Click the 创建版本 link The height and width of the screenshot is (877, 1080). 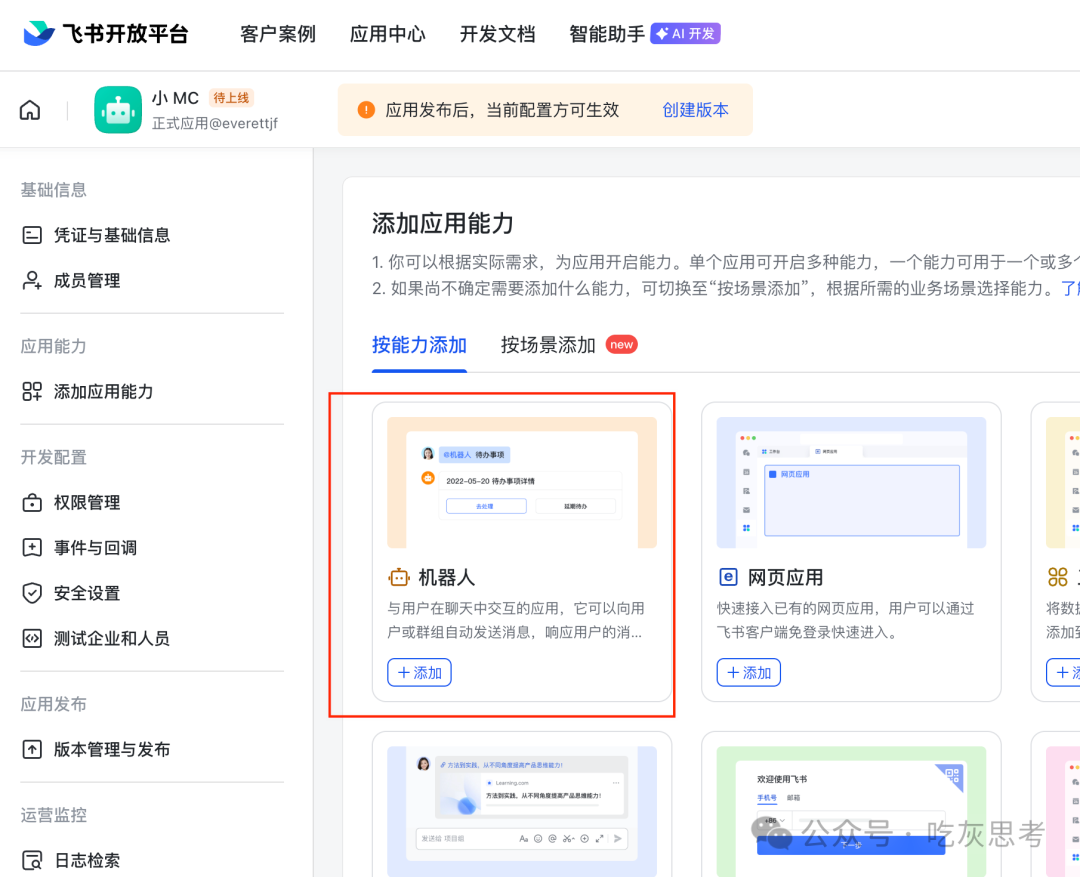point(696,110)
